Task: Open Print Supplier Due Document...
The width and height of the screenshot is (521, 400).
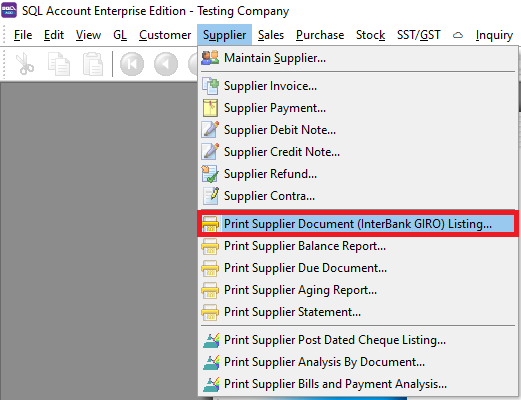Action: pyautogui.click(x=358, y=268)
